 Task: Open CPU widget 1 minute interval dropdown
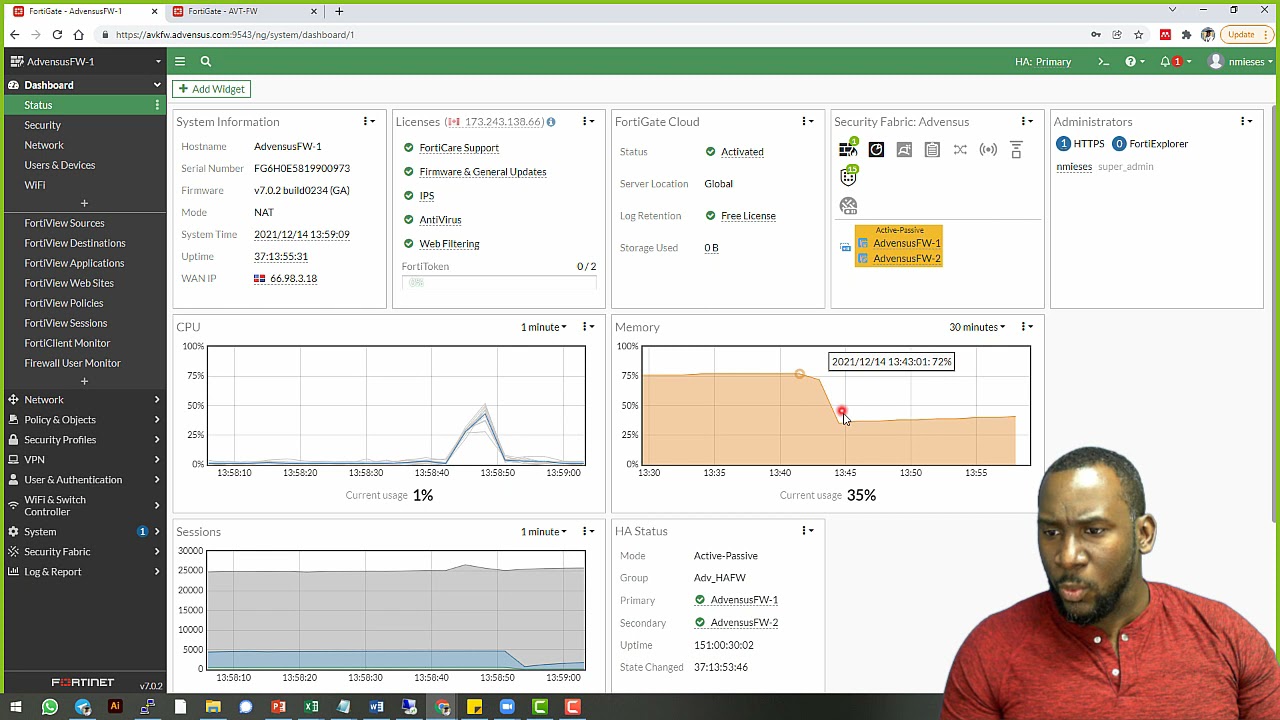click(543, 327)
